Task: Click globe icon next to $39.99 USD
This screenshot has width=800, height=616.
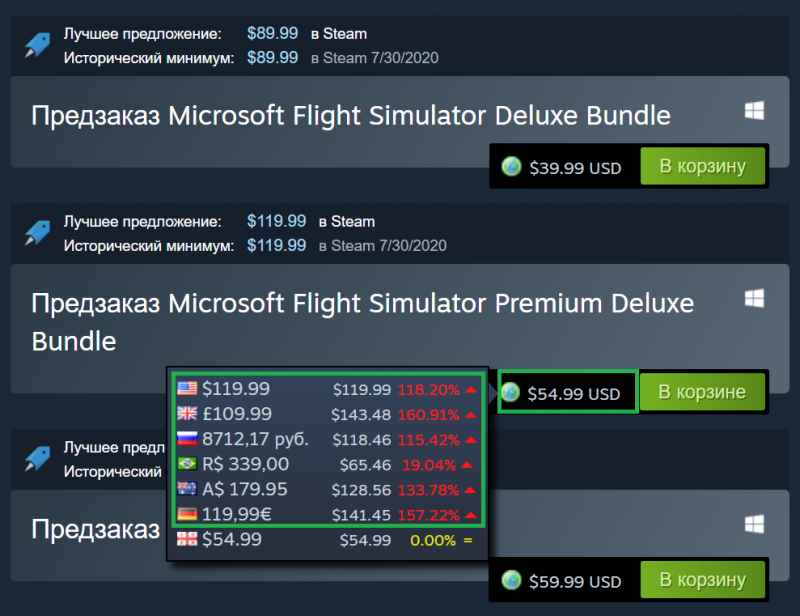Action: coord(511,168)
